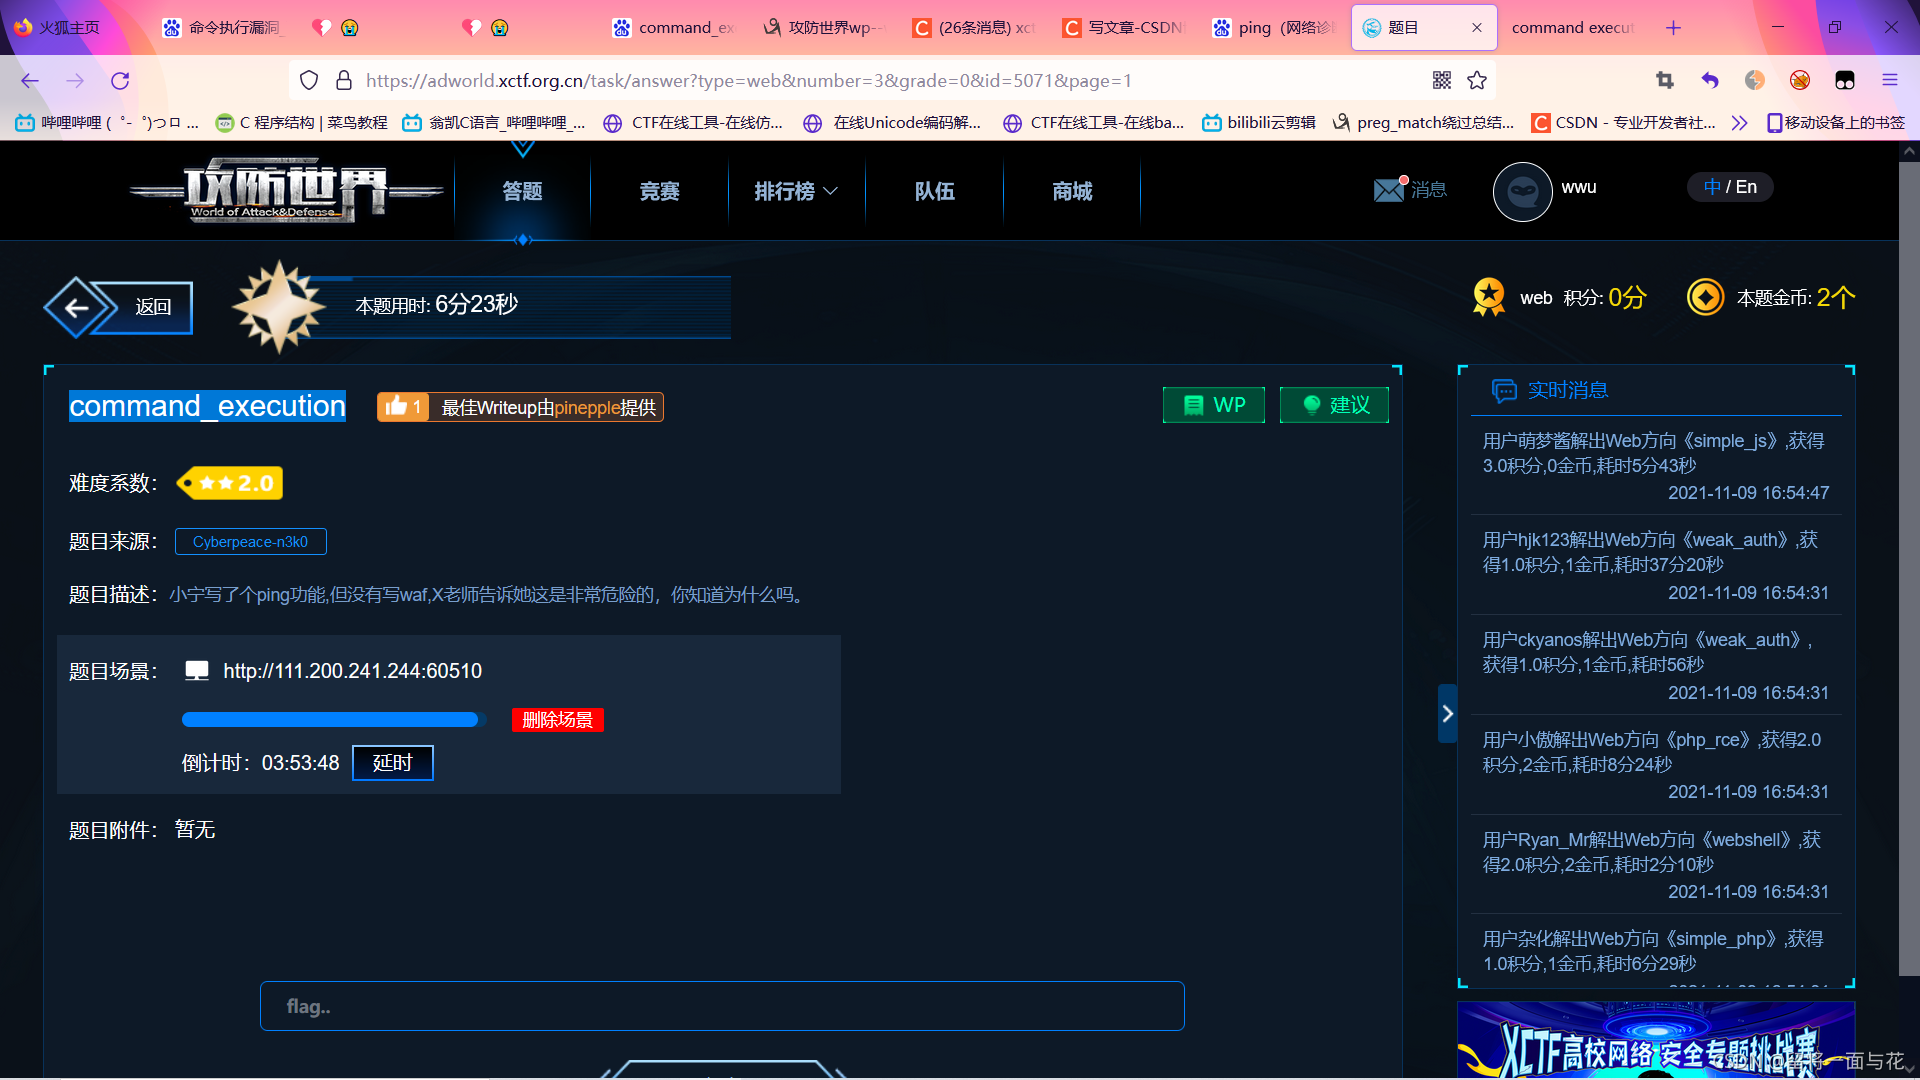Click the monitor icon next to 题目场景
Image resolution: width=1920 pixels, height=1080 pixels.
[196, 670]
